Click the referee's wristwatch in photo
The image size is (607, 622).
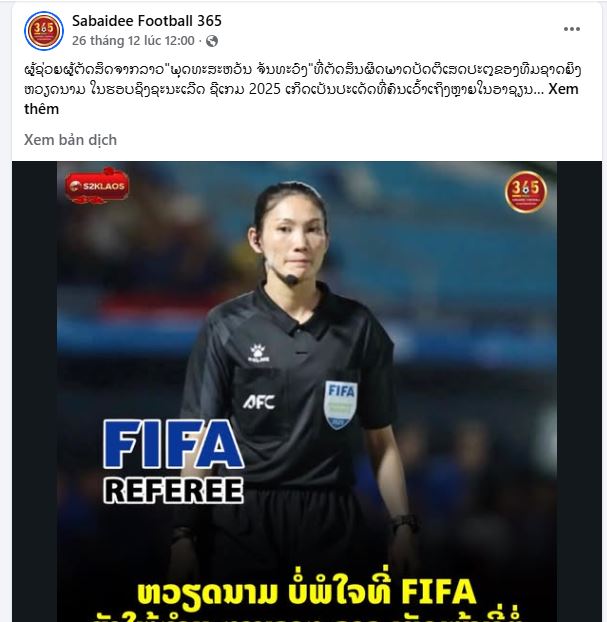pyautogui.click(x=405, y=523)
